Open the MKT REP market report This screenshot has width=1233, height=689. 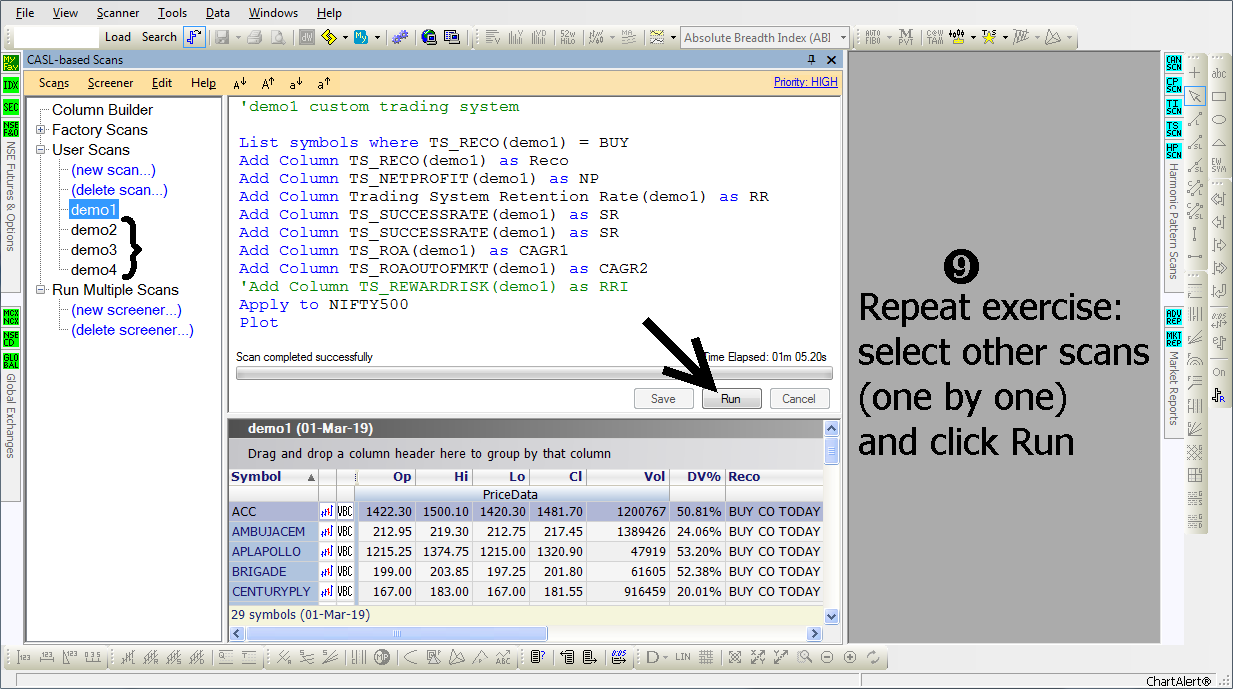[x=1174, y=339]
